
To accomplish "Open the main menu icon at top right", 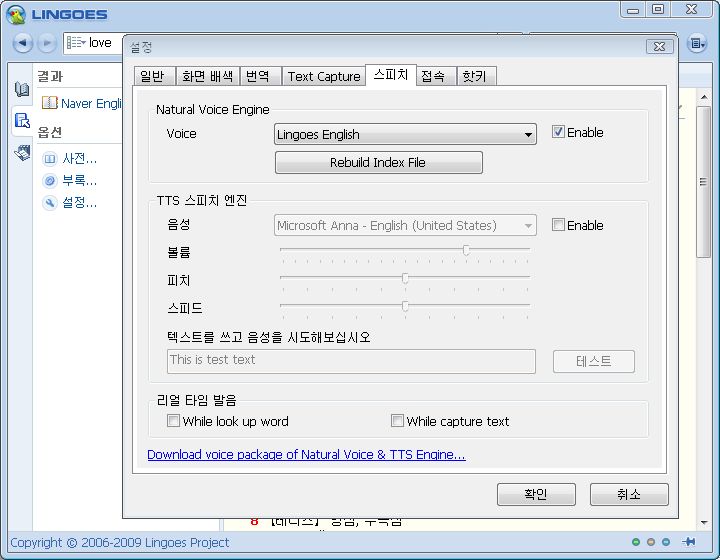I will click(697, 44).
